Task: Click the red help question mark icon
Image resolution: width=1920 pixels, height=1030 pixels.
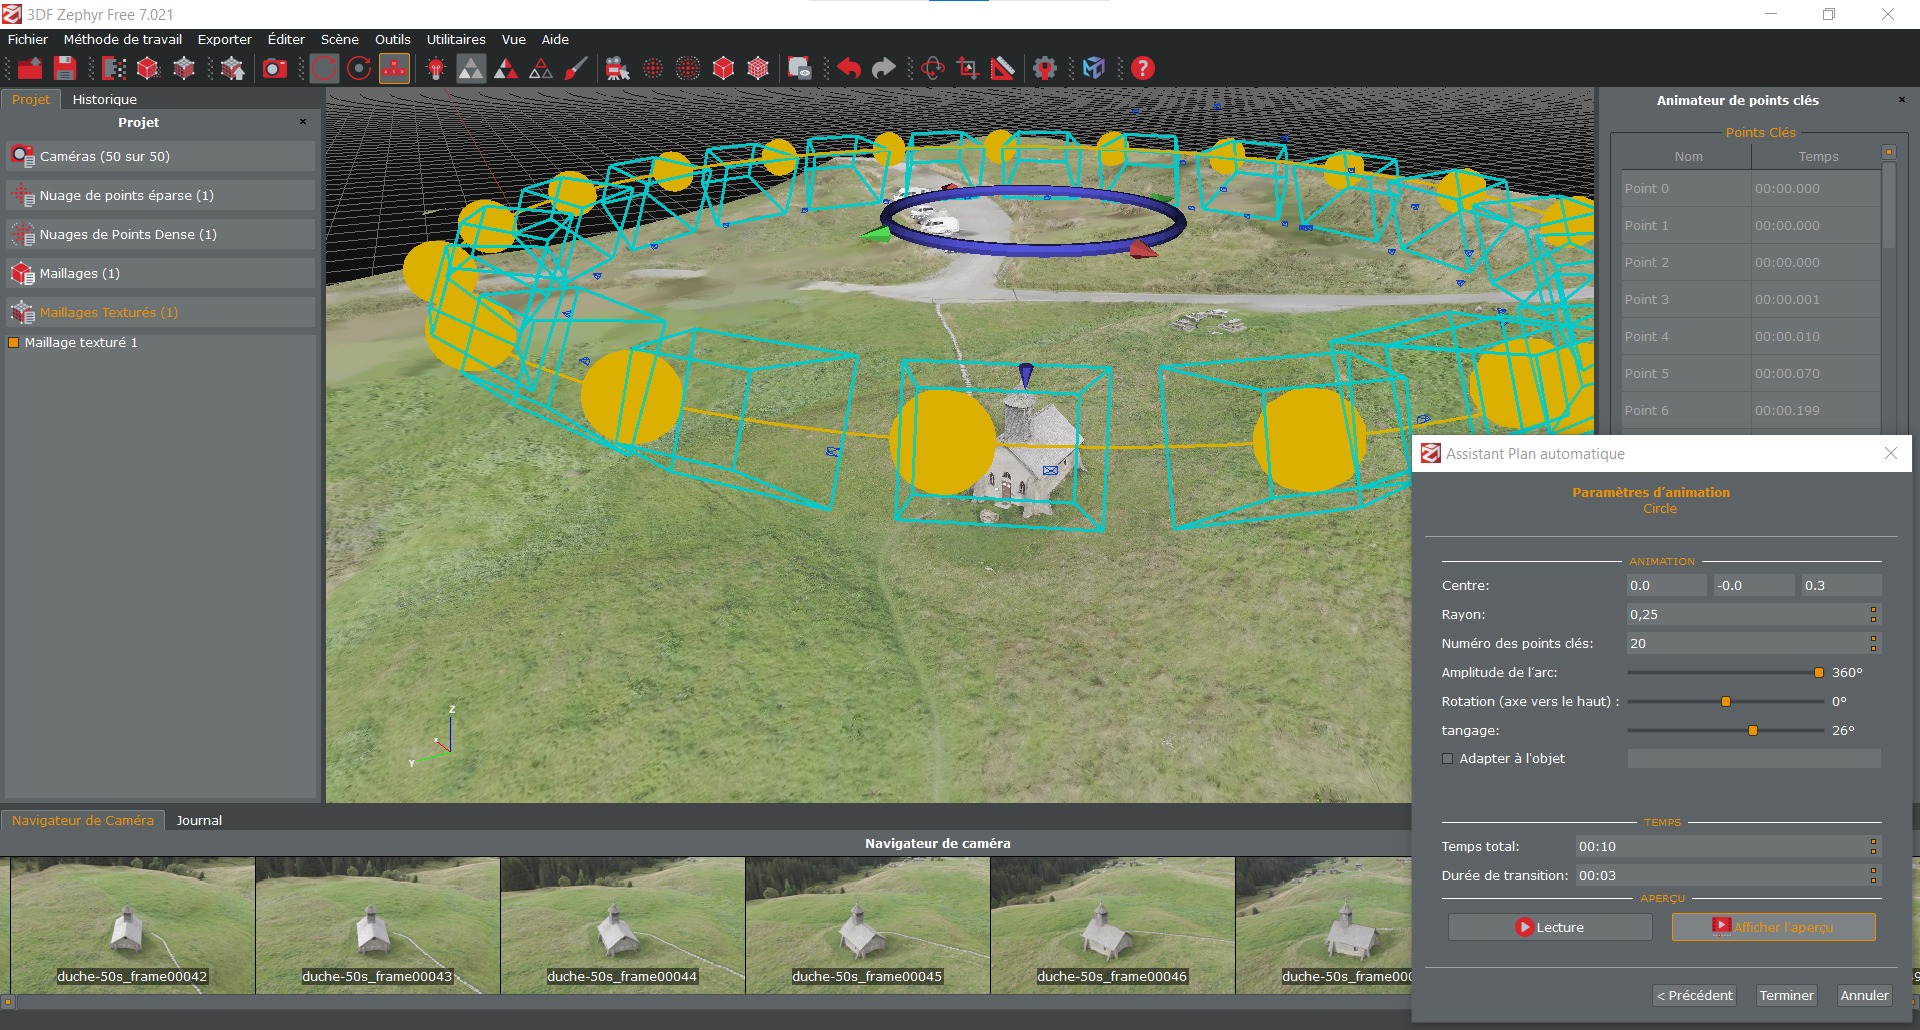Action: 1143,68
